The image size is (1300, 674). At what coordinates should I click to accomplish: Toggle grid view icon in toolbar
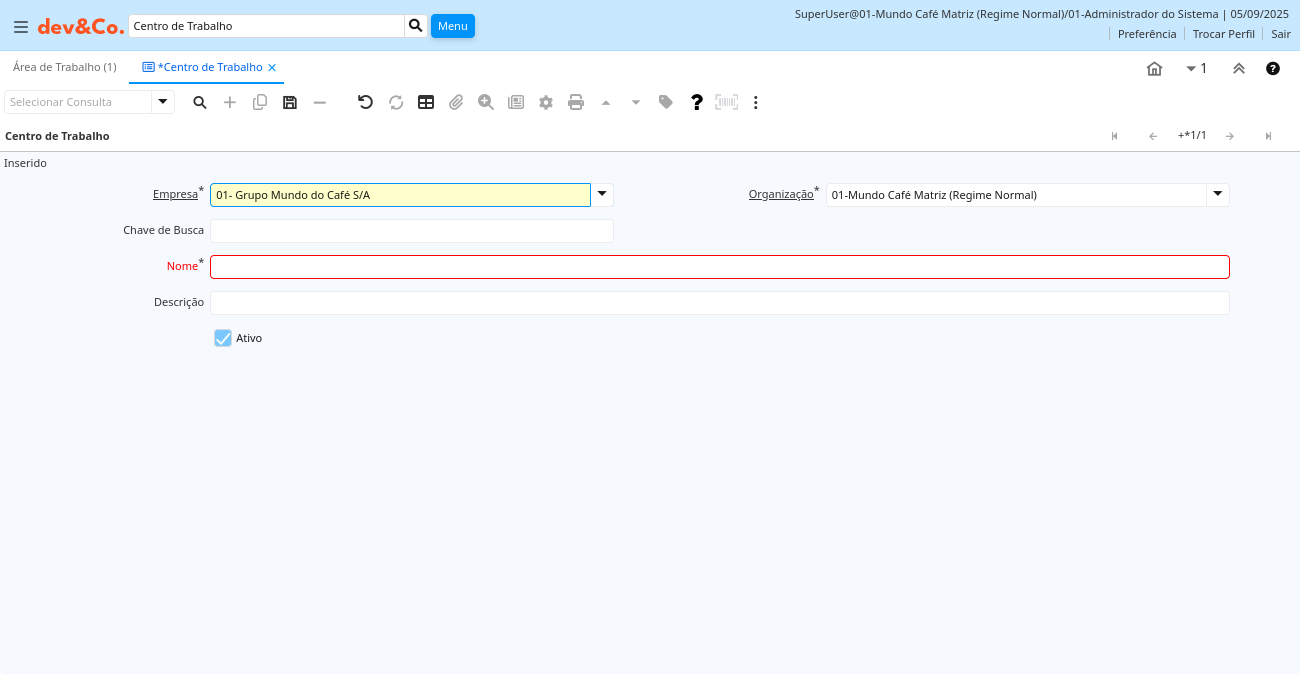(x=426, y=102)
